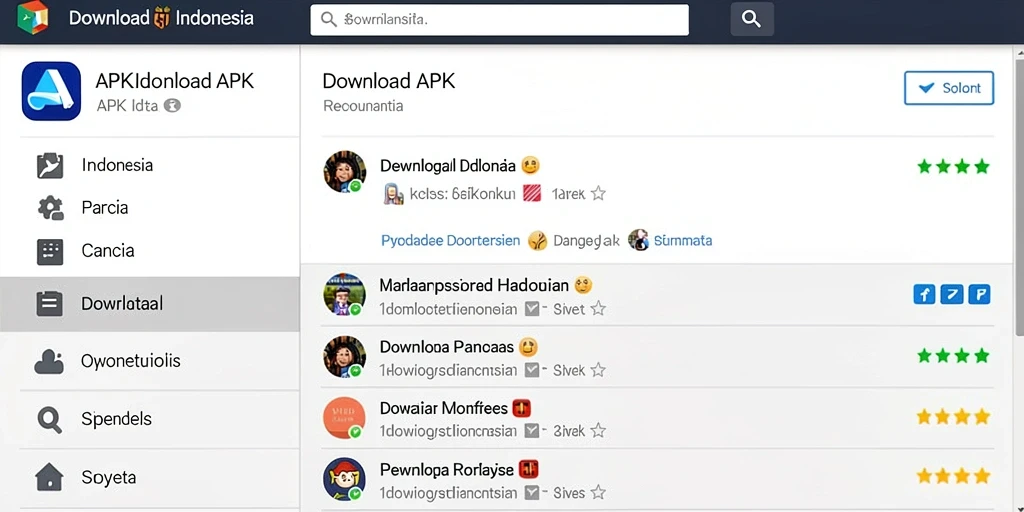Image resolution: width=1024 pixels, height=512 pixels.
Task: Click the magnifier icon beside Spendels
Action: 50,419
